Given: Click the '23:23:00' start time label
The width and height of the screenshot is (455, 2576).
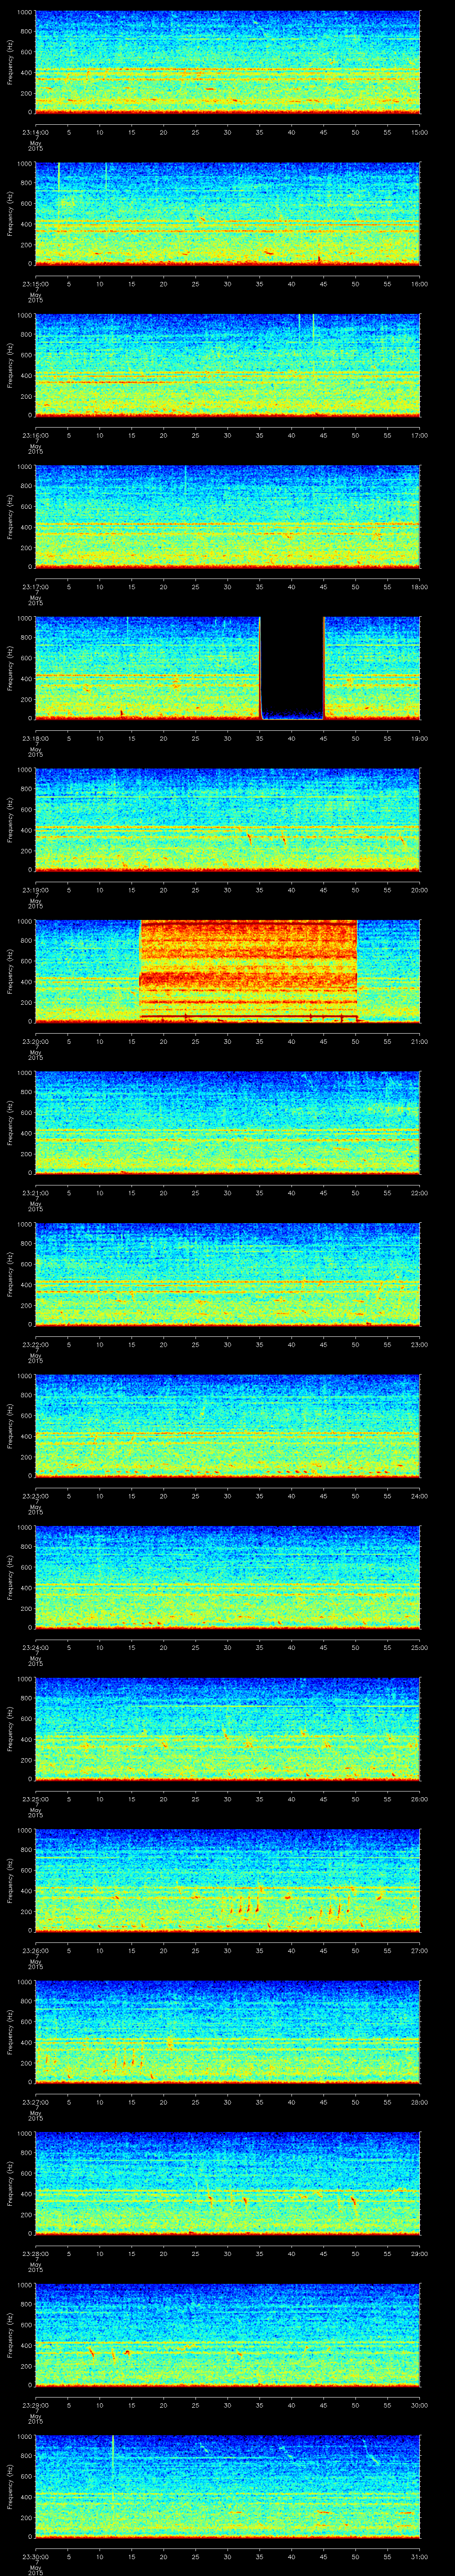Looking at the screenshot, I should pos(35,1495).
